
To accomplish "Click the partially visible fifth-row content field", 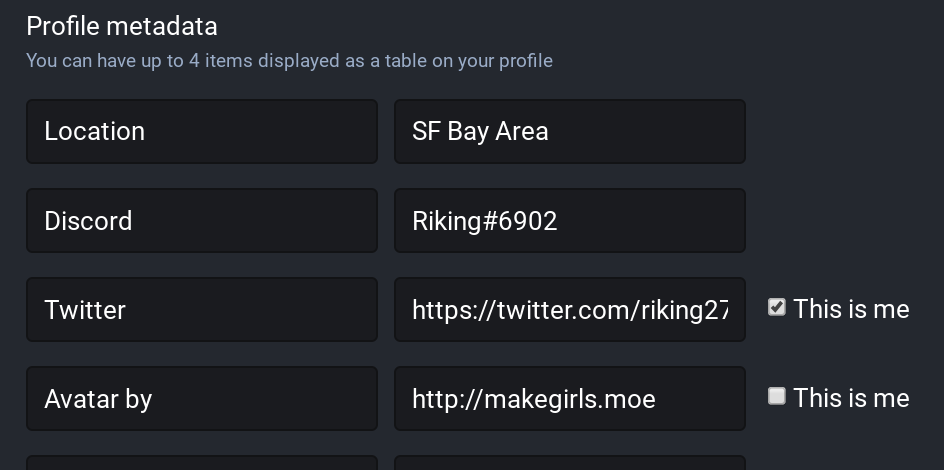I will [570, 463].
